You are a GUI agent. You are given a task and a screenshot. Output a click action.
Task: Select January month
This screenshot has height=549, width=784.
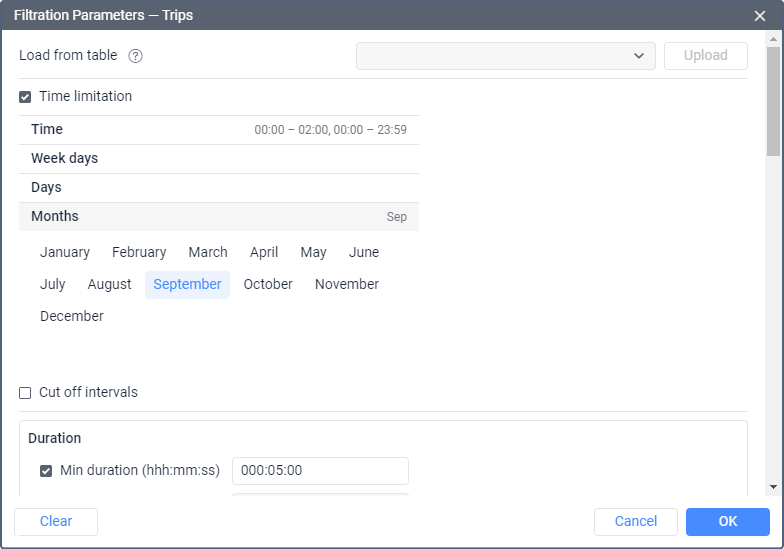tap(65, 252)
